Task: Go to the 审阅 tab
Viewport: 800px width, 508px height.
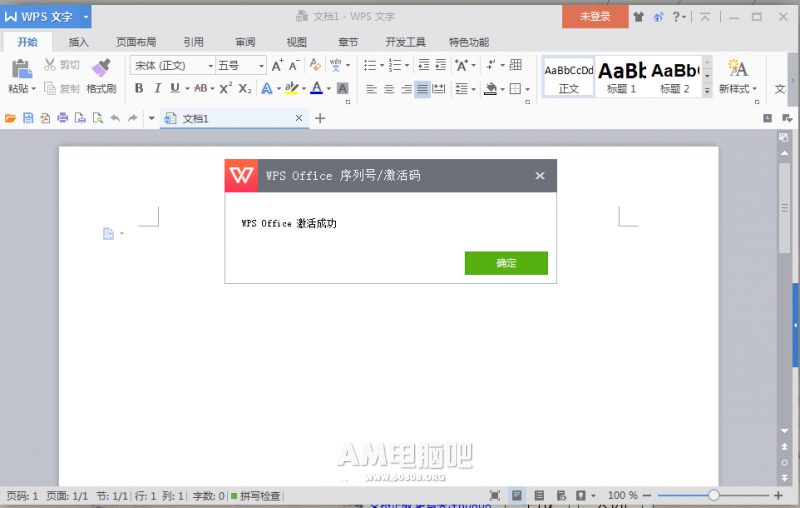Action: tap(245, 42)
